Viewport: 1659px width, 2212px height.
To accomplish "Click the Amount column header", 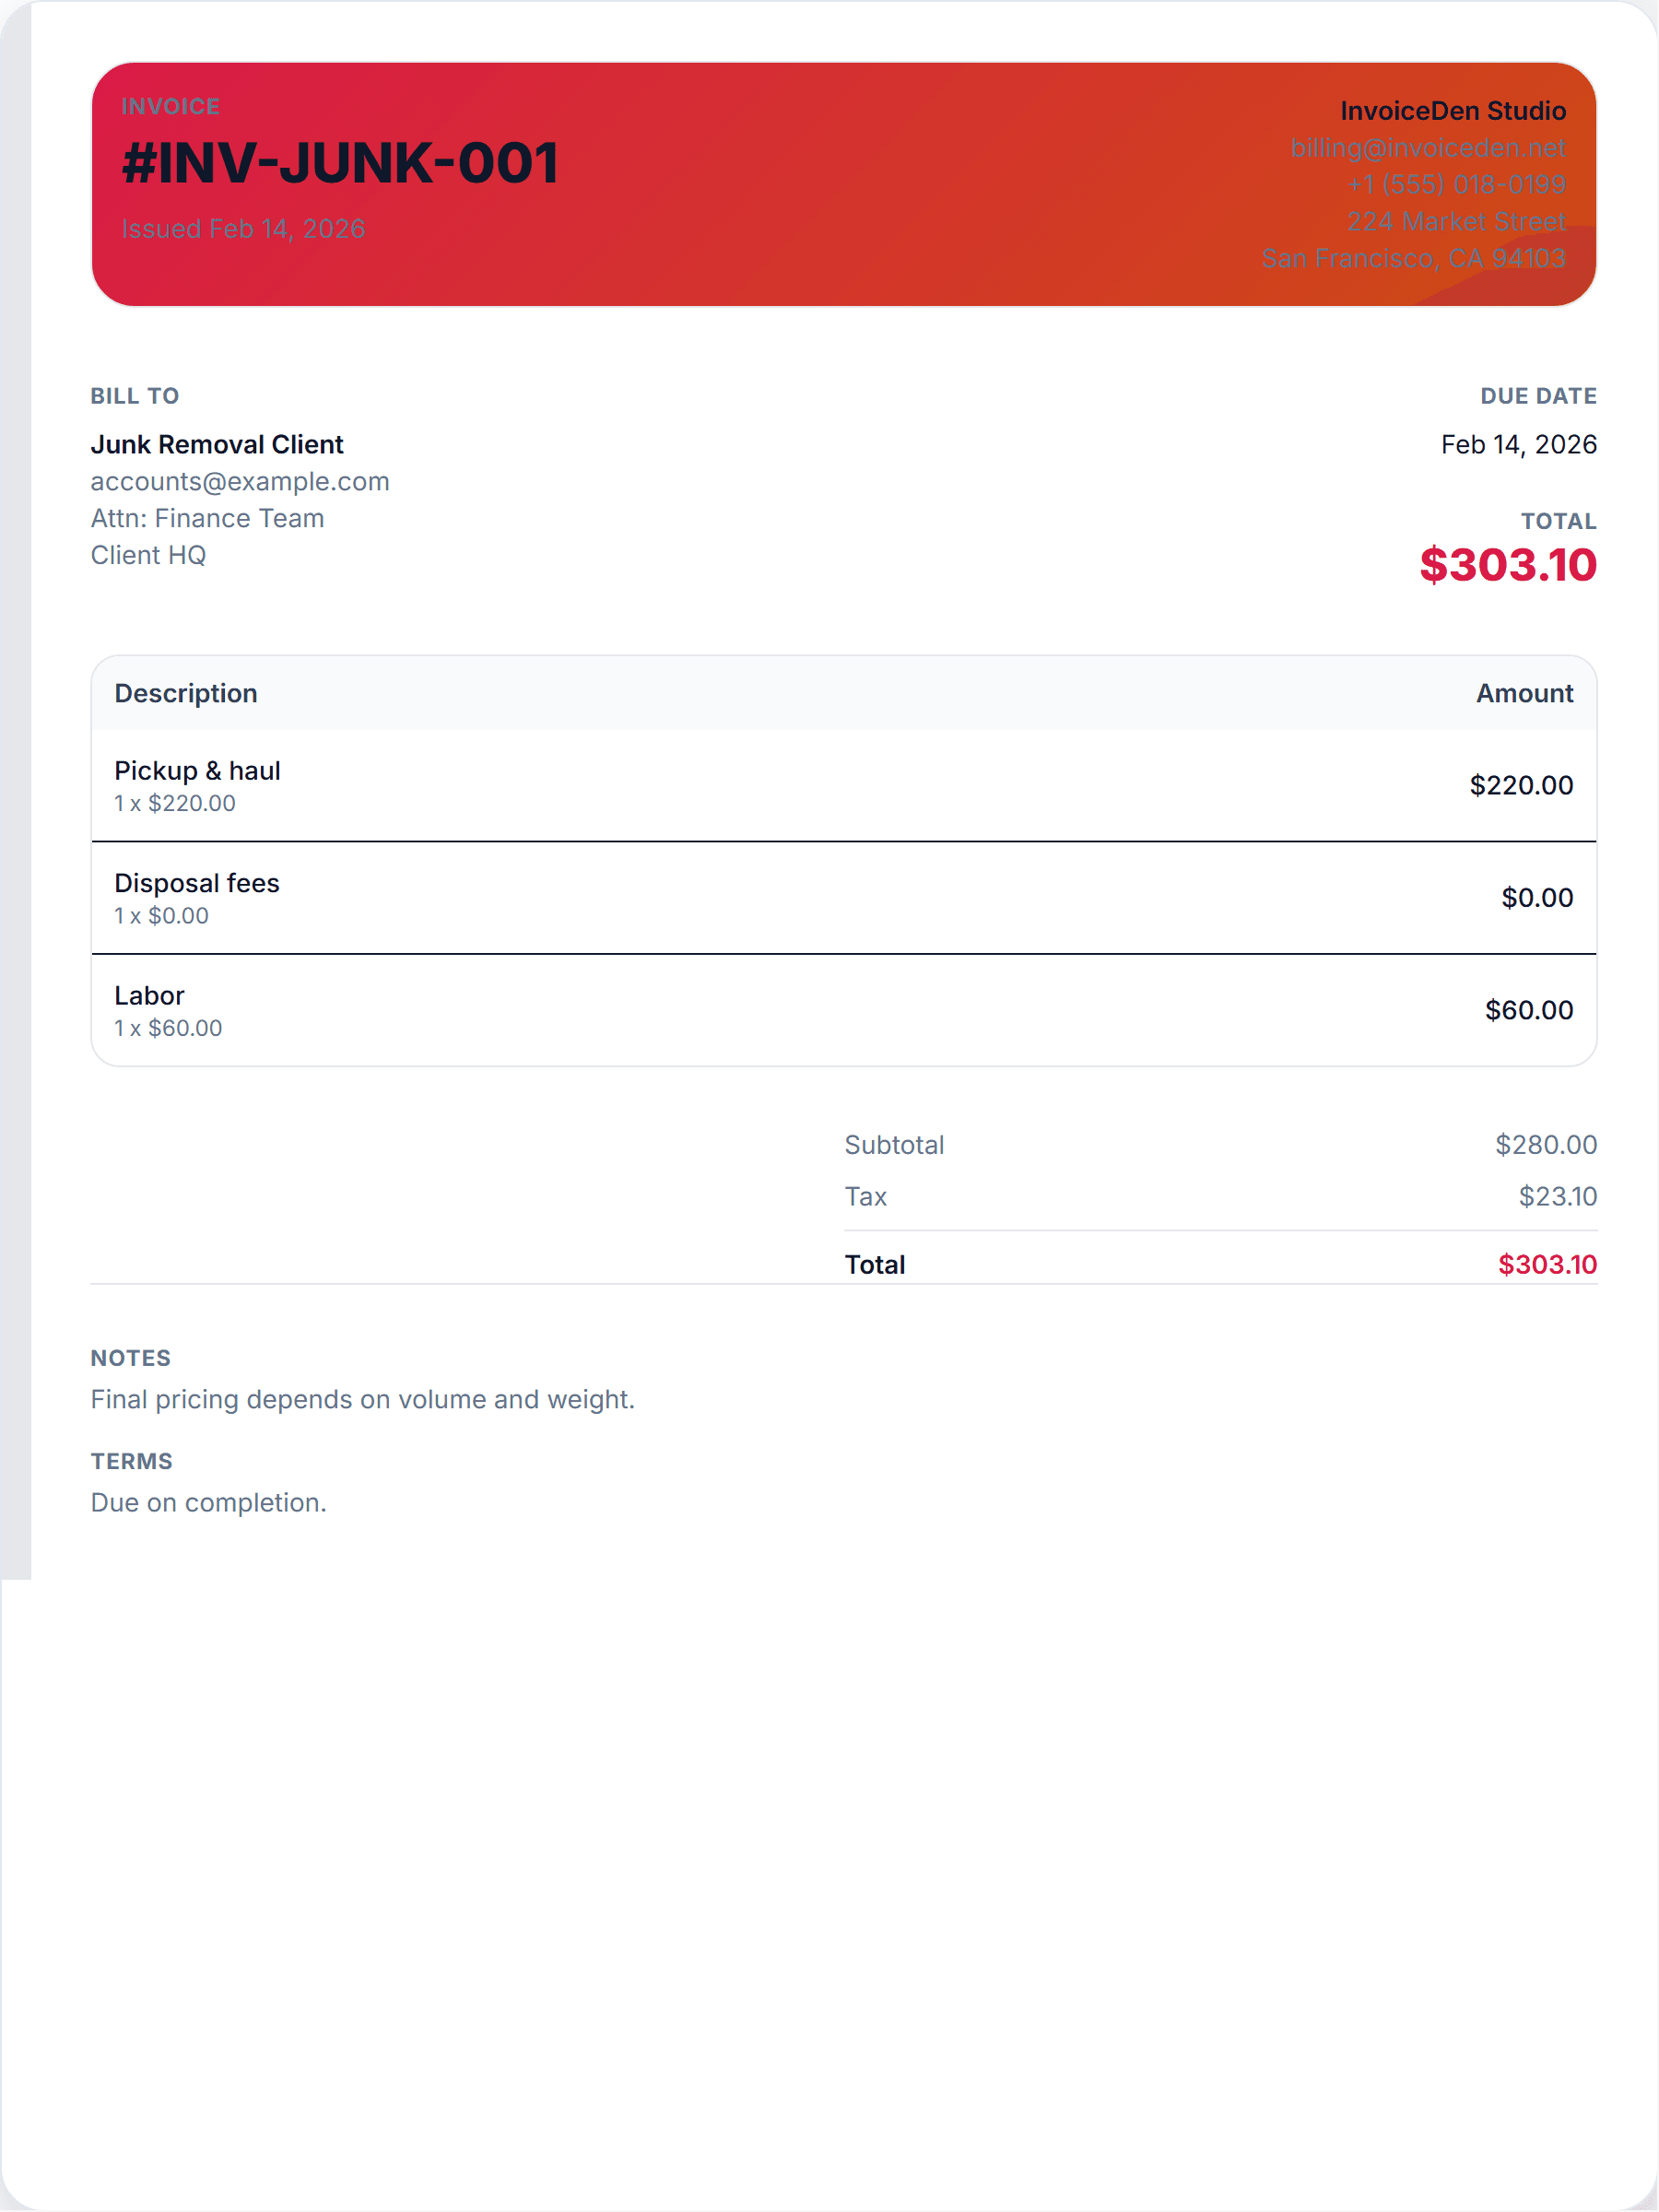I will [1524, 693].
